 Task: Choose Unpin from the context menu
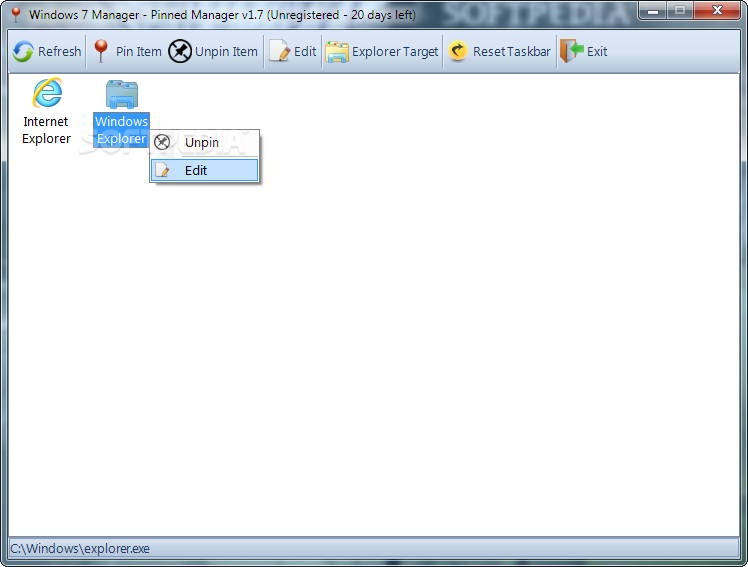[x=205, y=143]
